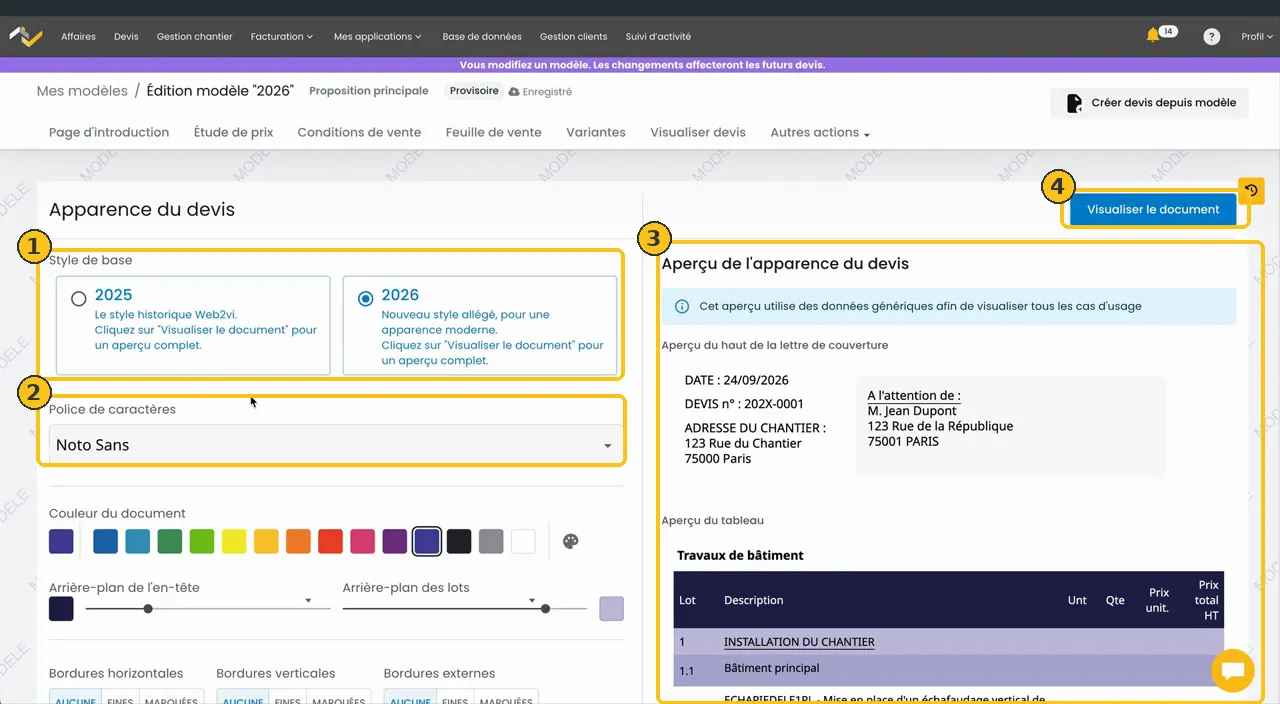Go to Gestion chantier
The image size is (1280, 704).
click(x=194, y=37)
